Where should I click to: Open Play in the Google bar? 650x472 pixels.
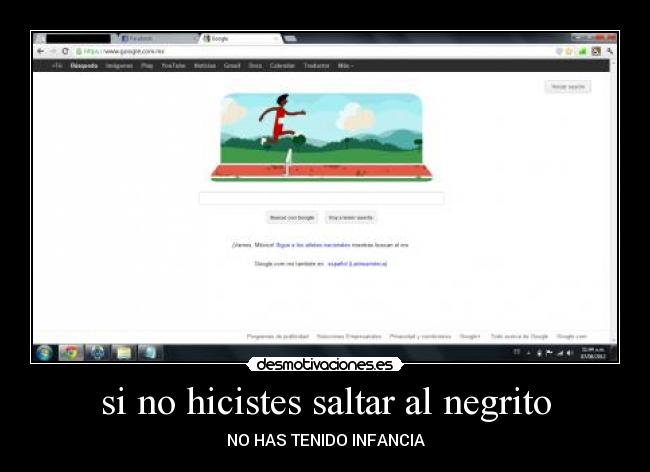click(147, 66)
